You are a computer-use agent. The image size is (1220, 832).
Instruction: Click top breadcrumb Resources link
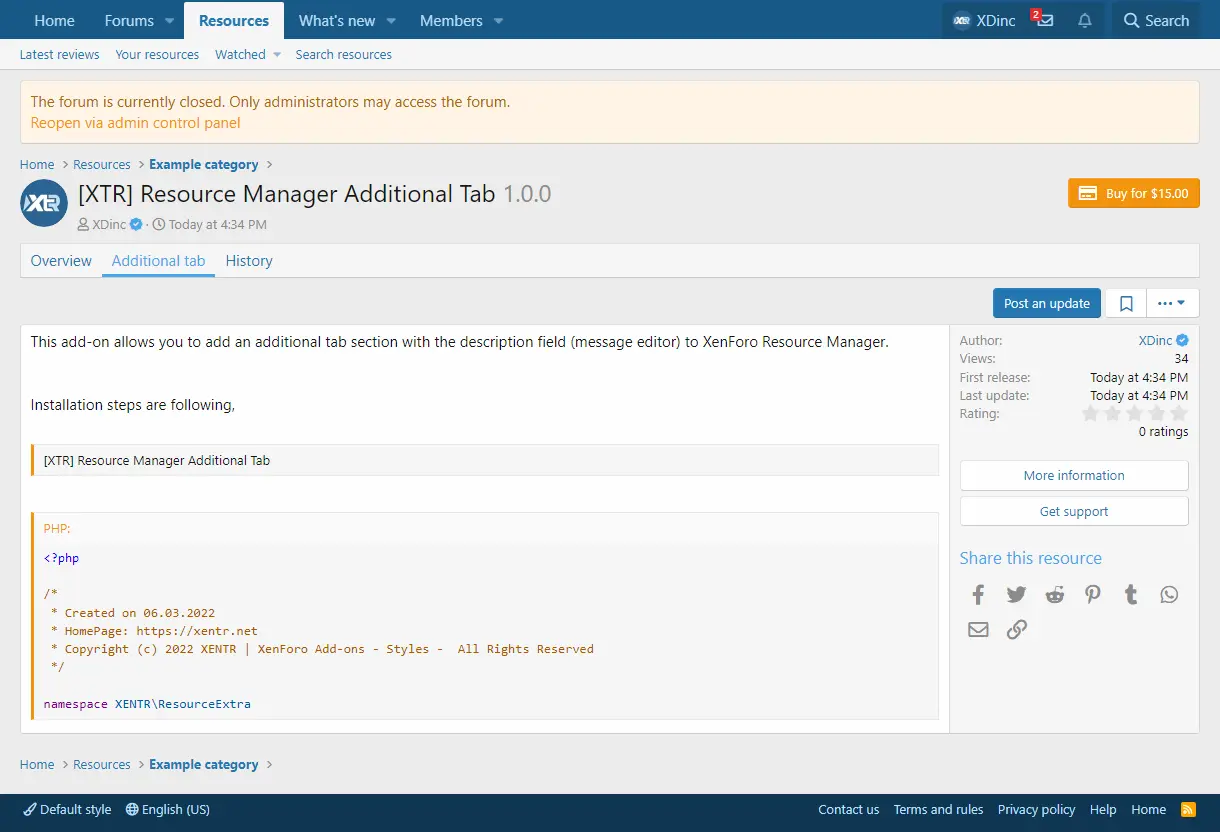pos(102,165)
